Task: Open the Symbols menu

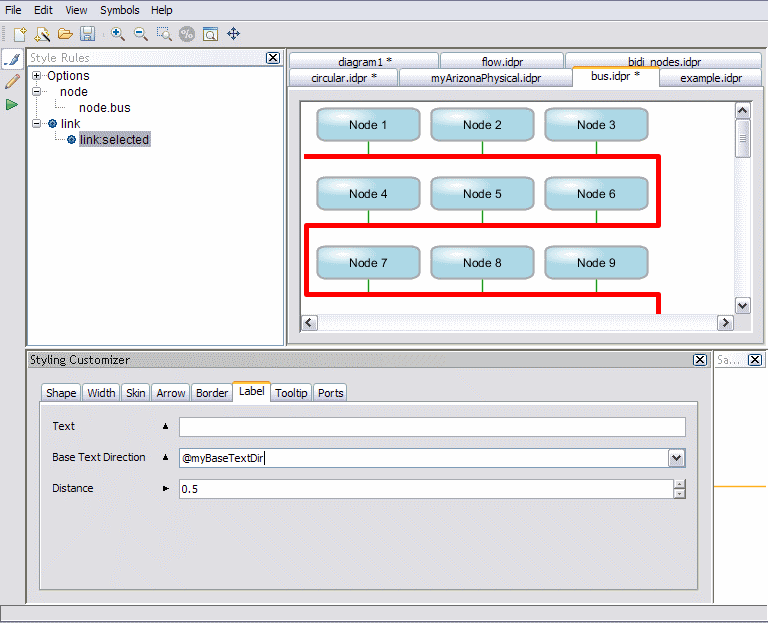Action: pos(120,10)
